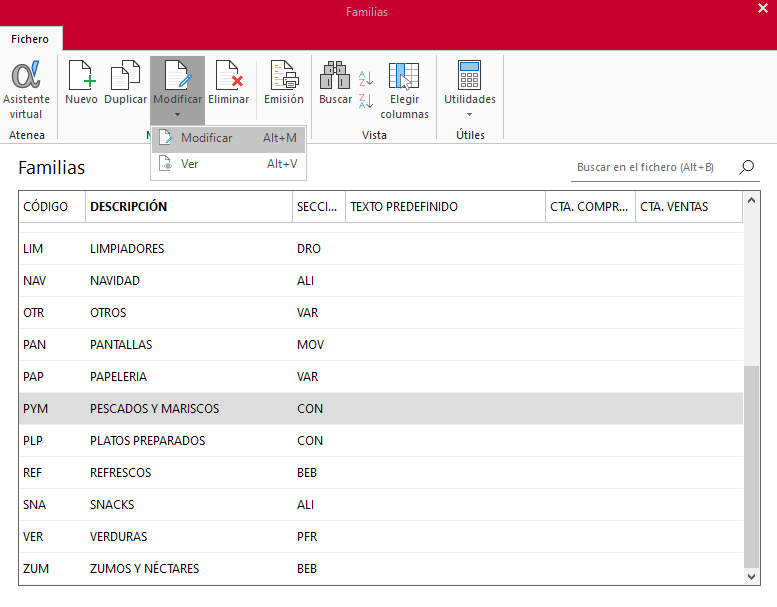Collapse the Modificar dropdown arrow
The width and height of the screenshot is (777, 607).
click(x=177, y=115)
